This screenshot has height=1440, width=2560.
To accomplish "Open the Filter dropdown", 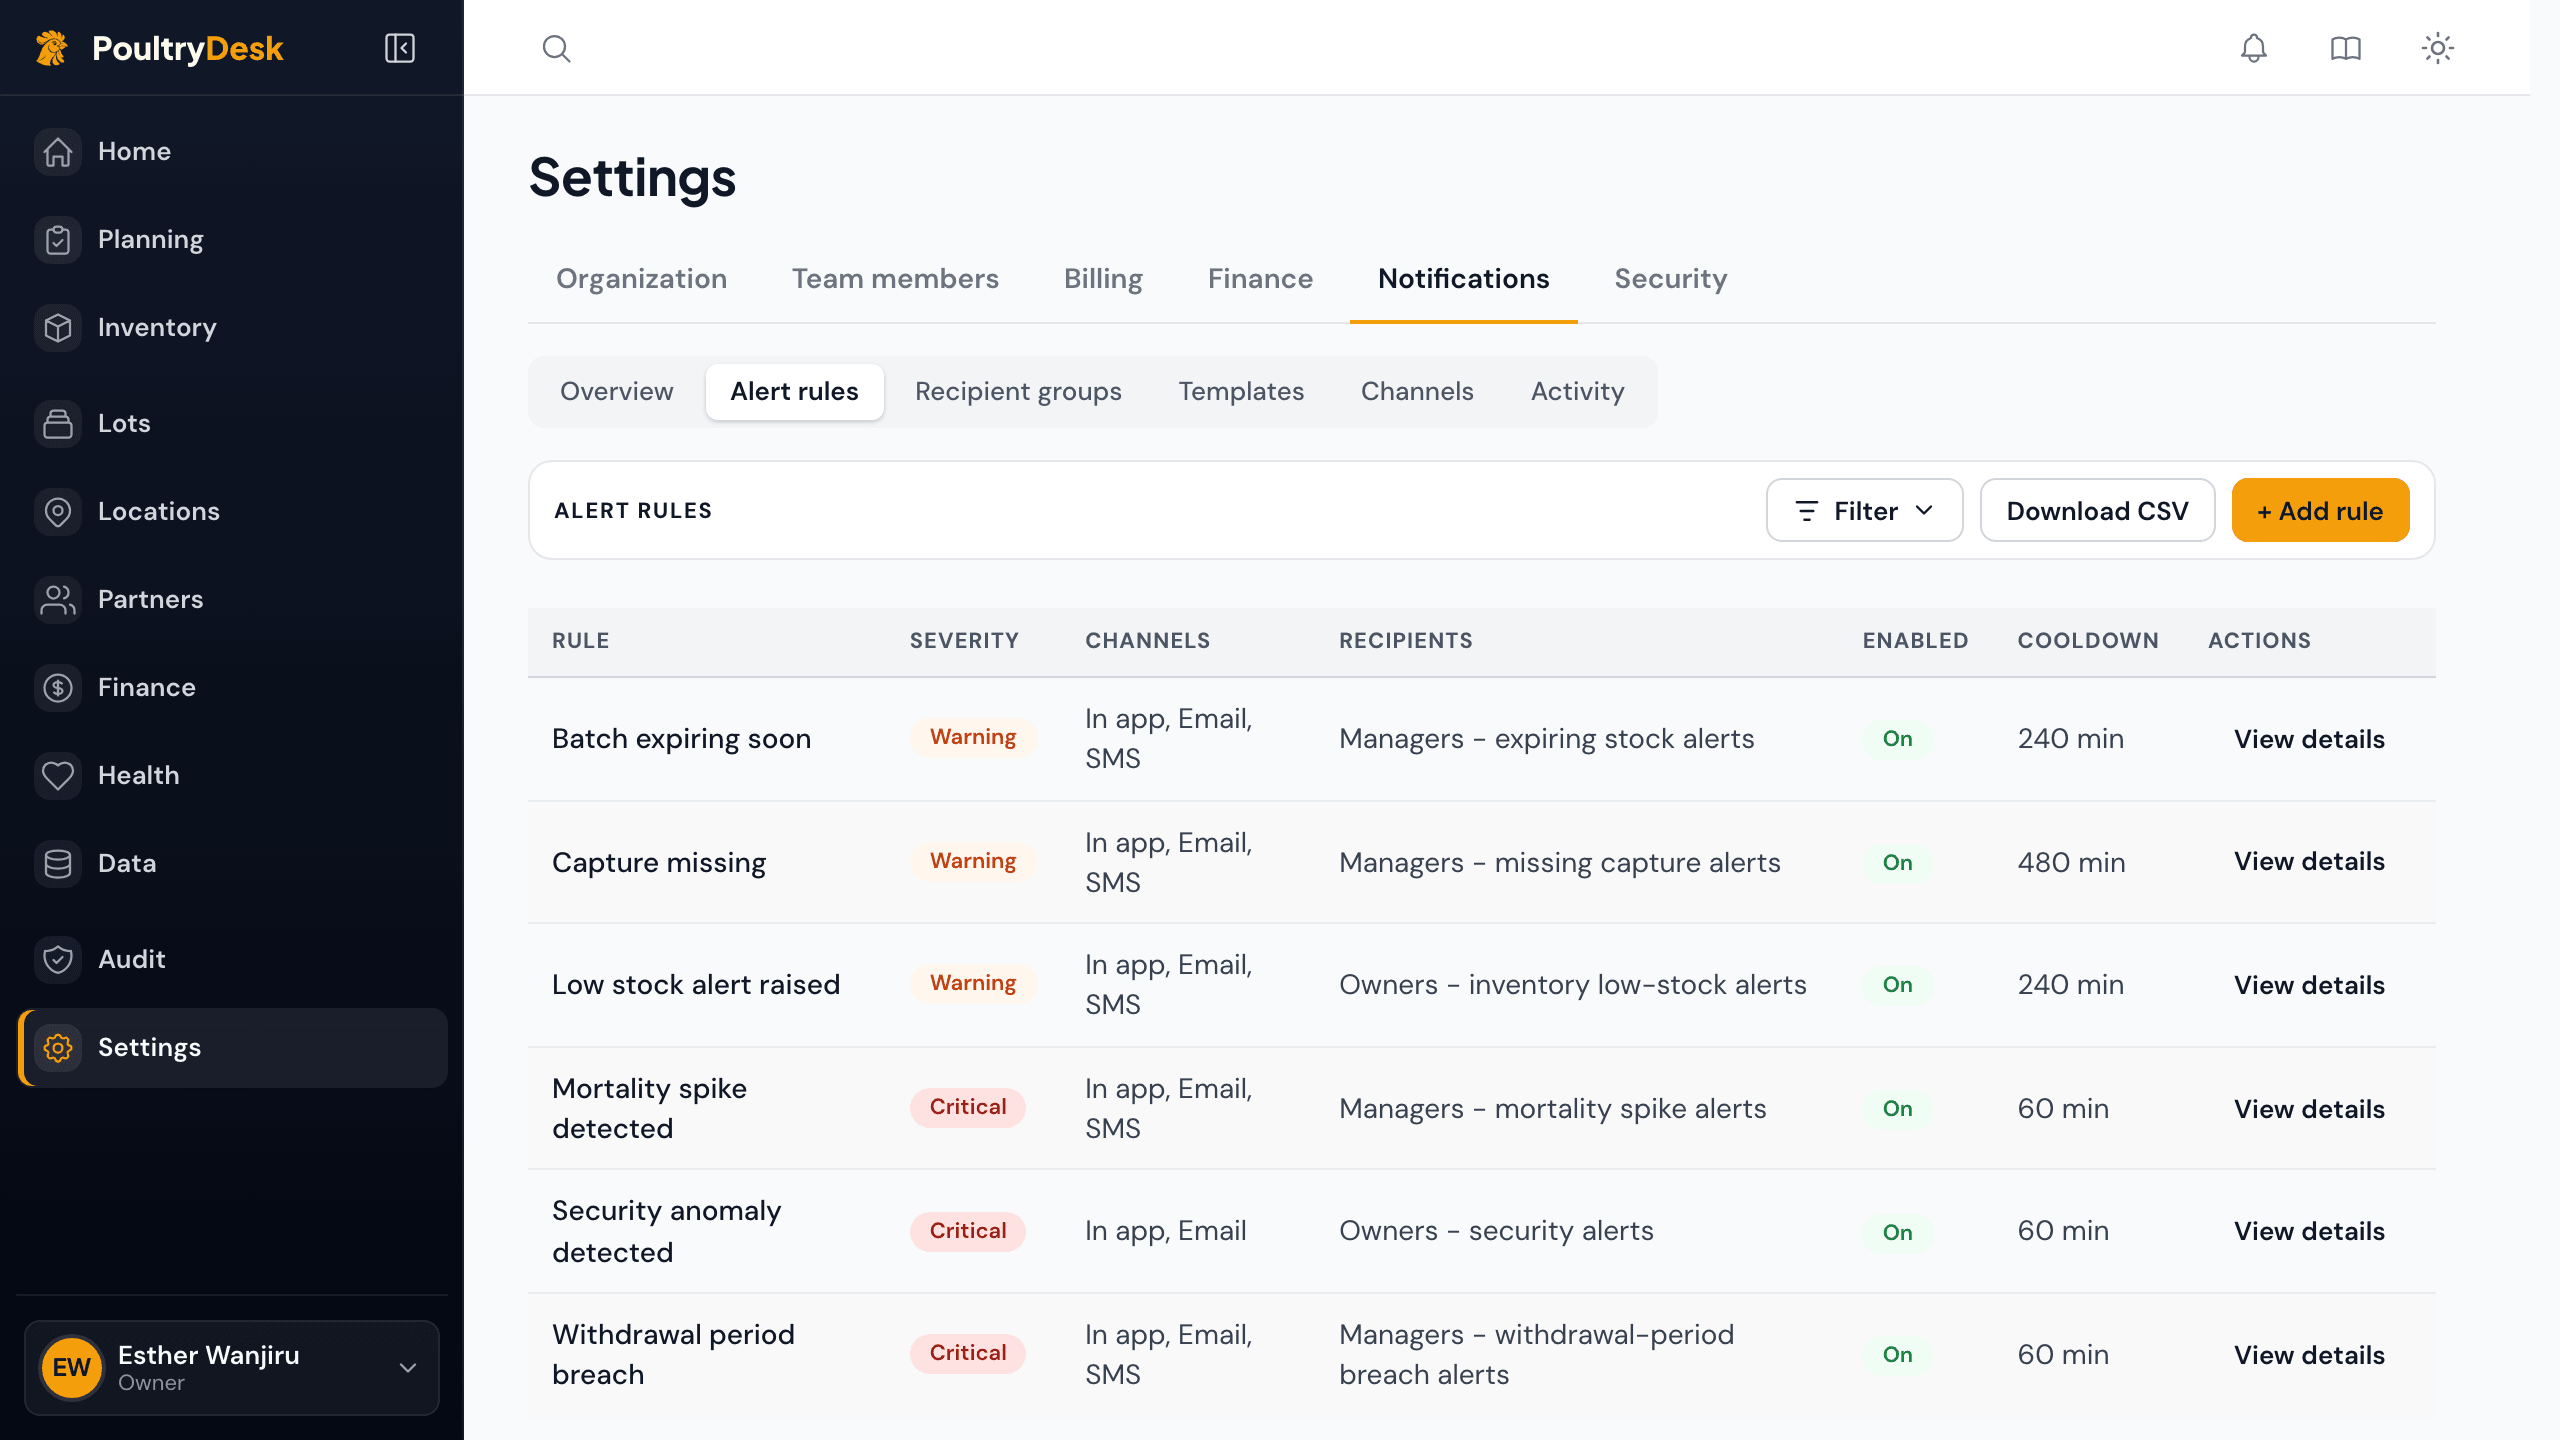I will click(x=1864, y=511).
